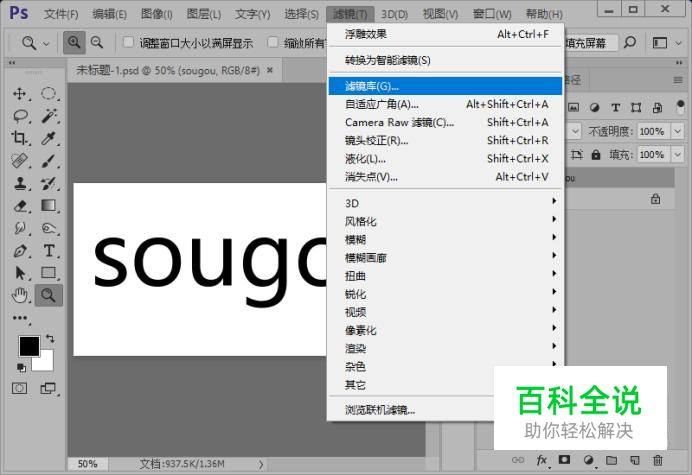Select the Eyedropper tool
692x475 pixels.
point(48,139)
